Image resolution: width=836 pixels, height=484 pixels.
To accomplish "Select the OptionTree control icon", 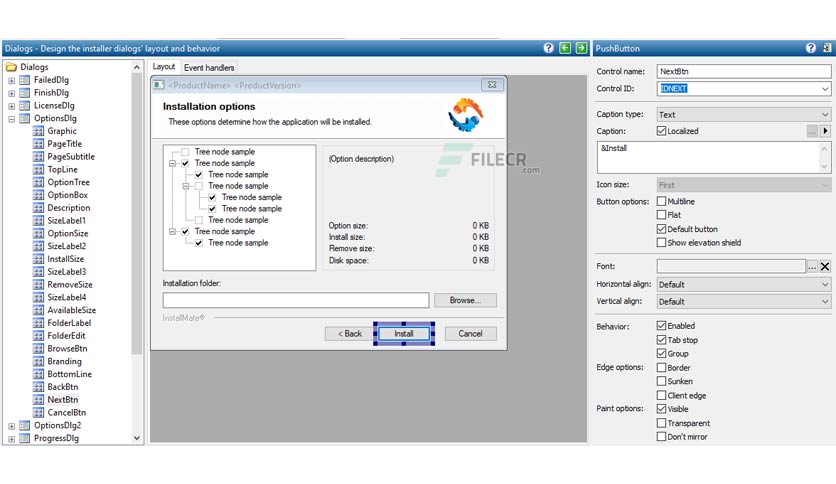I will click(x=38, y=182).
